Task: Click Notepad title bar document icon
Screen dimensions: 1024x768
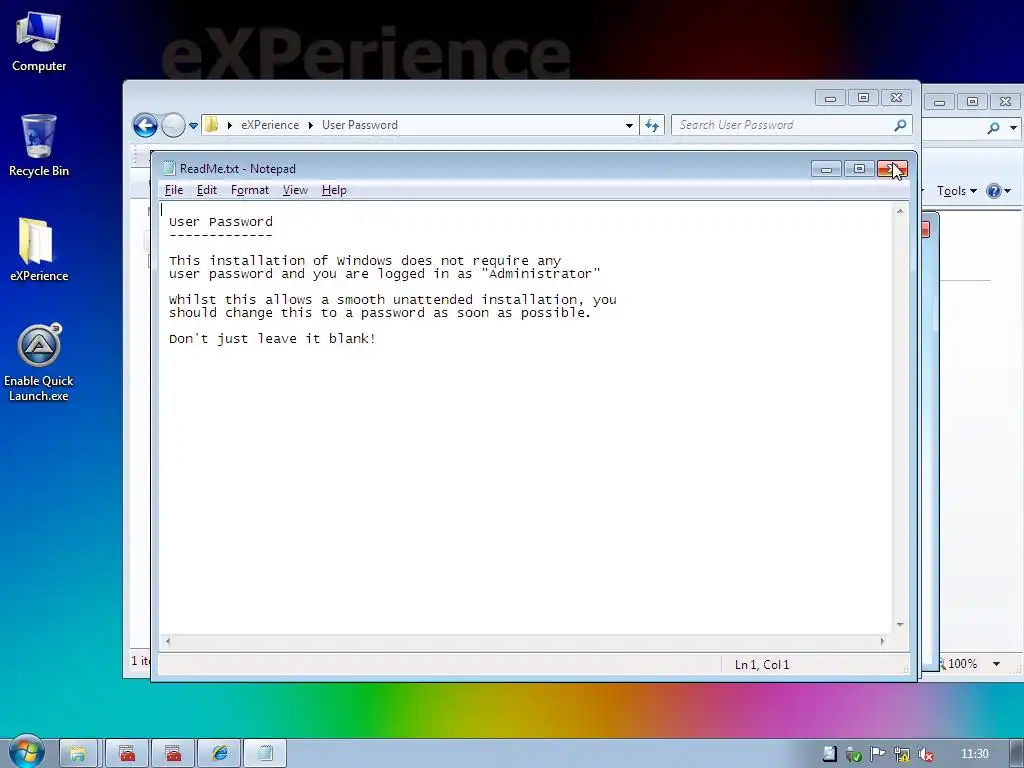Action: point(169,168)
